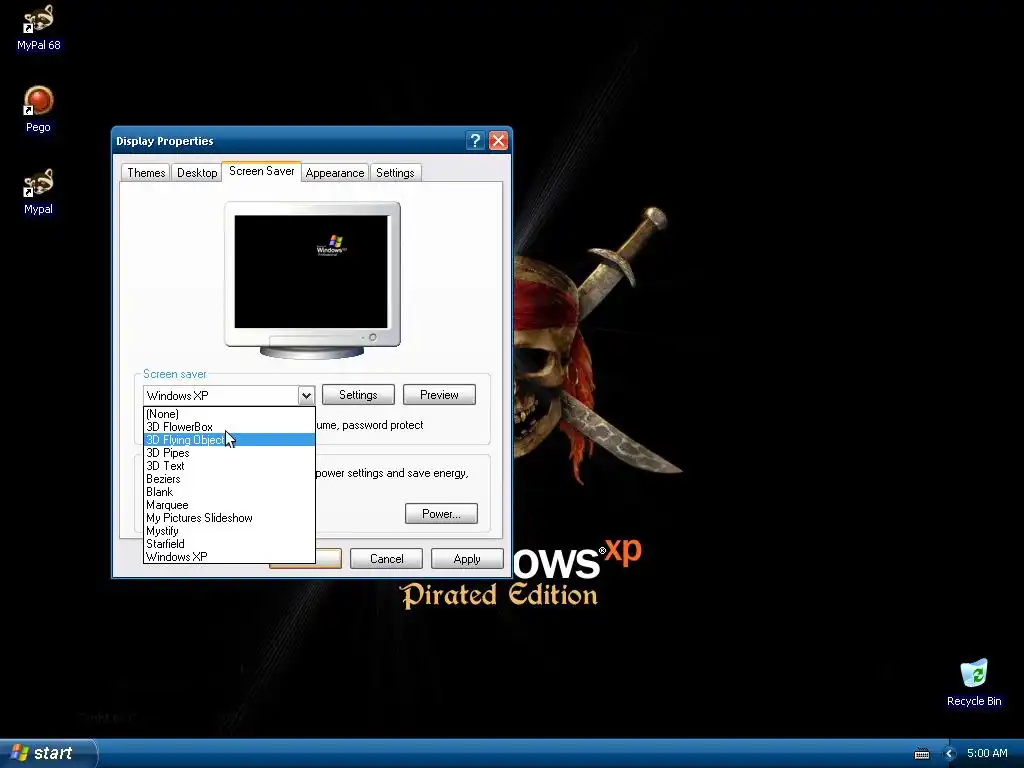
Task: Select 3D Flying Objects option
Action: pyautogui.click(x=229, y=440)
